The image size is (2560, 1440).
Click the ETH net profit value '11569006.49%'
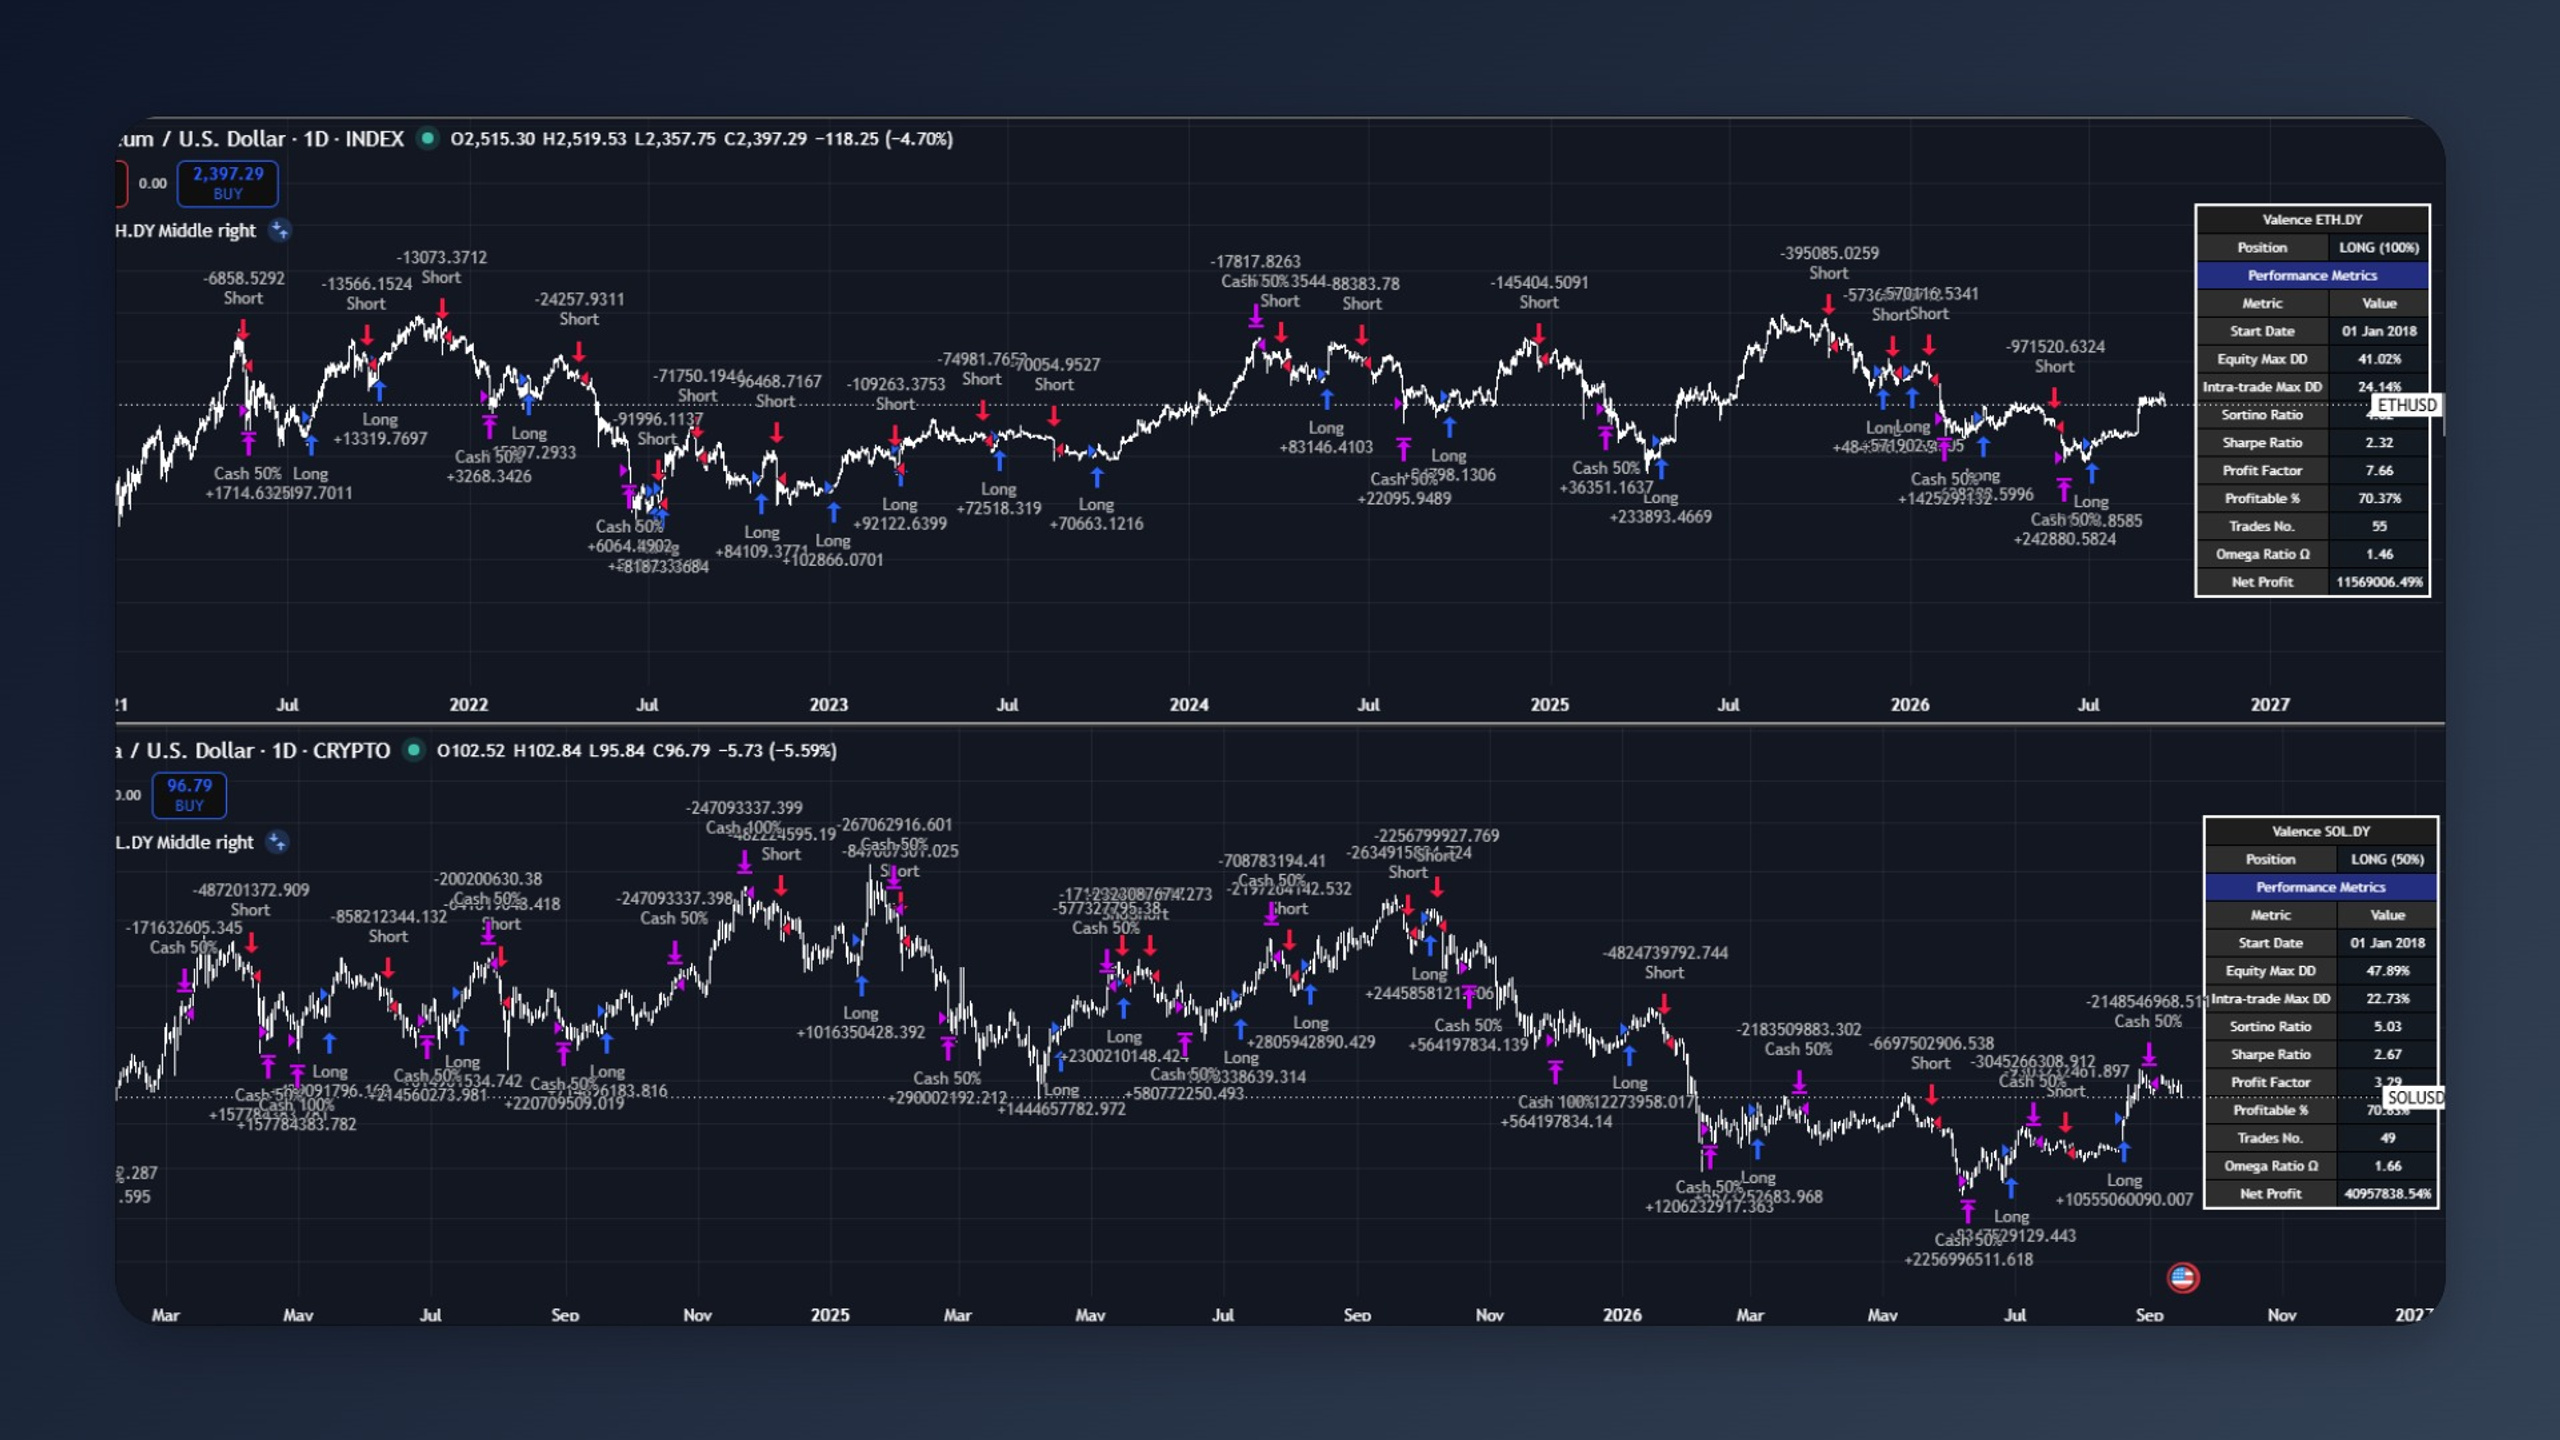tap(2378, 582)
